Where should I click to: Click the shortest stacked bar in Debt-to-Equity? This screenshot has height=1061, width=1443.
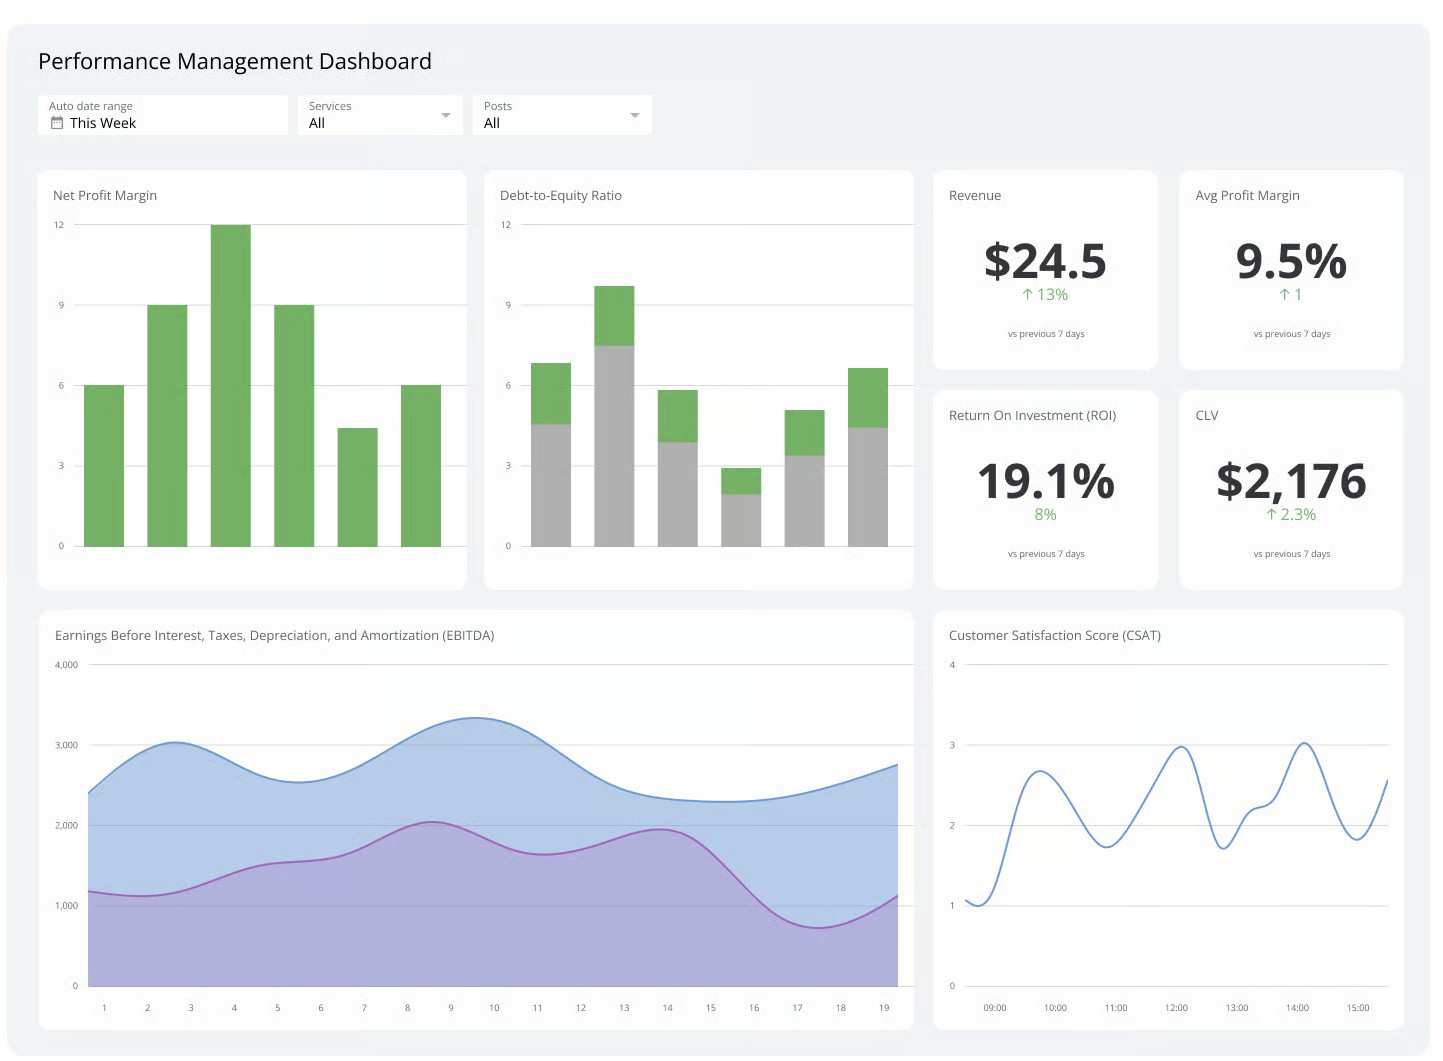click(741, 507)
